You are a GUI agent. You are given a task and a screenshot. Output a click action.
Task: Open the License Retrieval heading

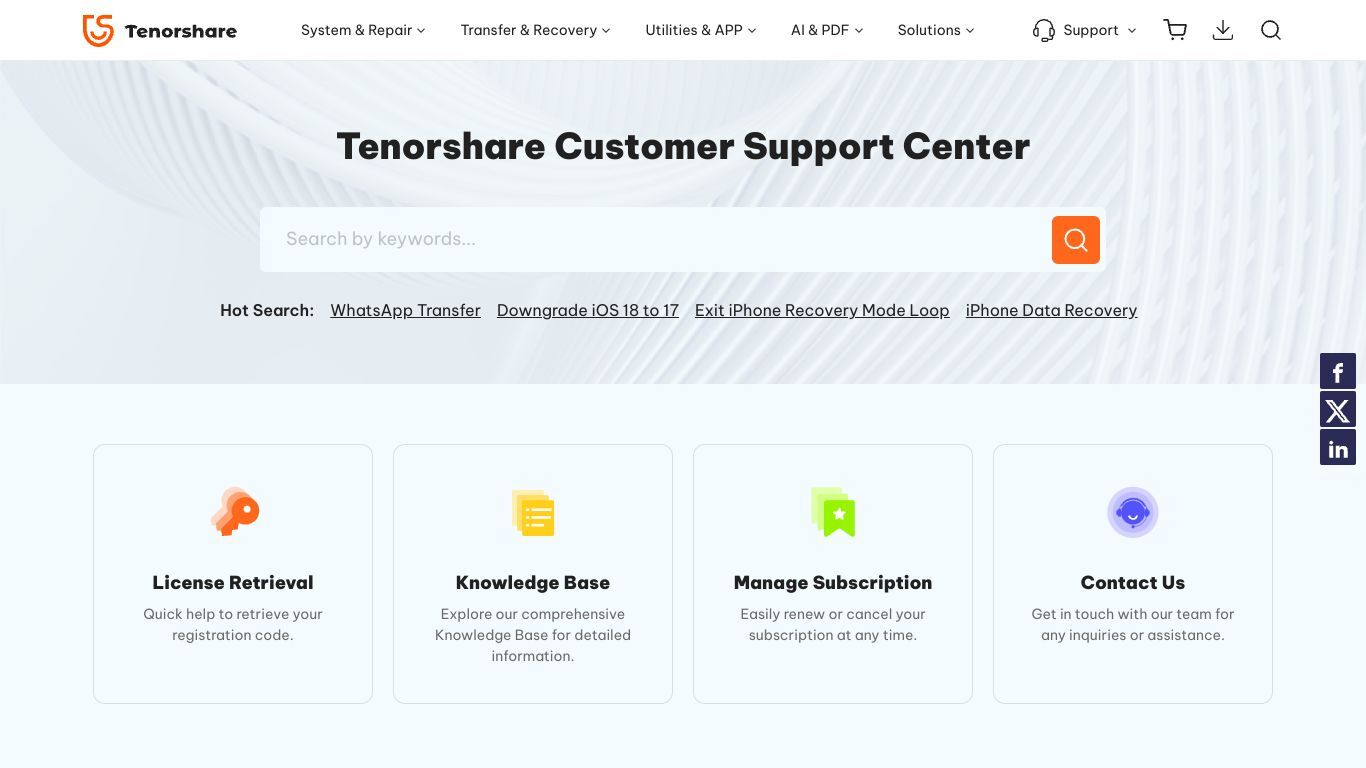(x=233, y=582)
